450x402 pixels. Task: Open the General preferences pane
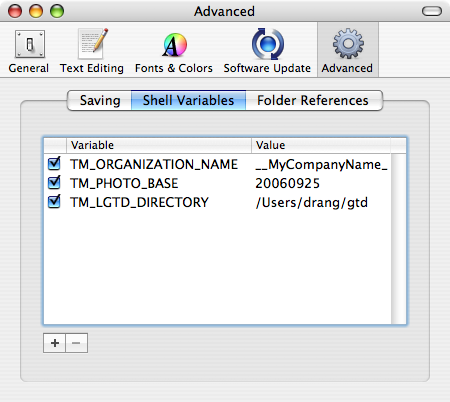(29, 51)
